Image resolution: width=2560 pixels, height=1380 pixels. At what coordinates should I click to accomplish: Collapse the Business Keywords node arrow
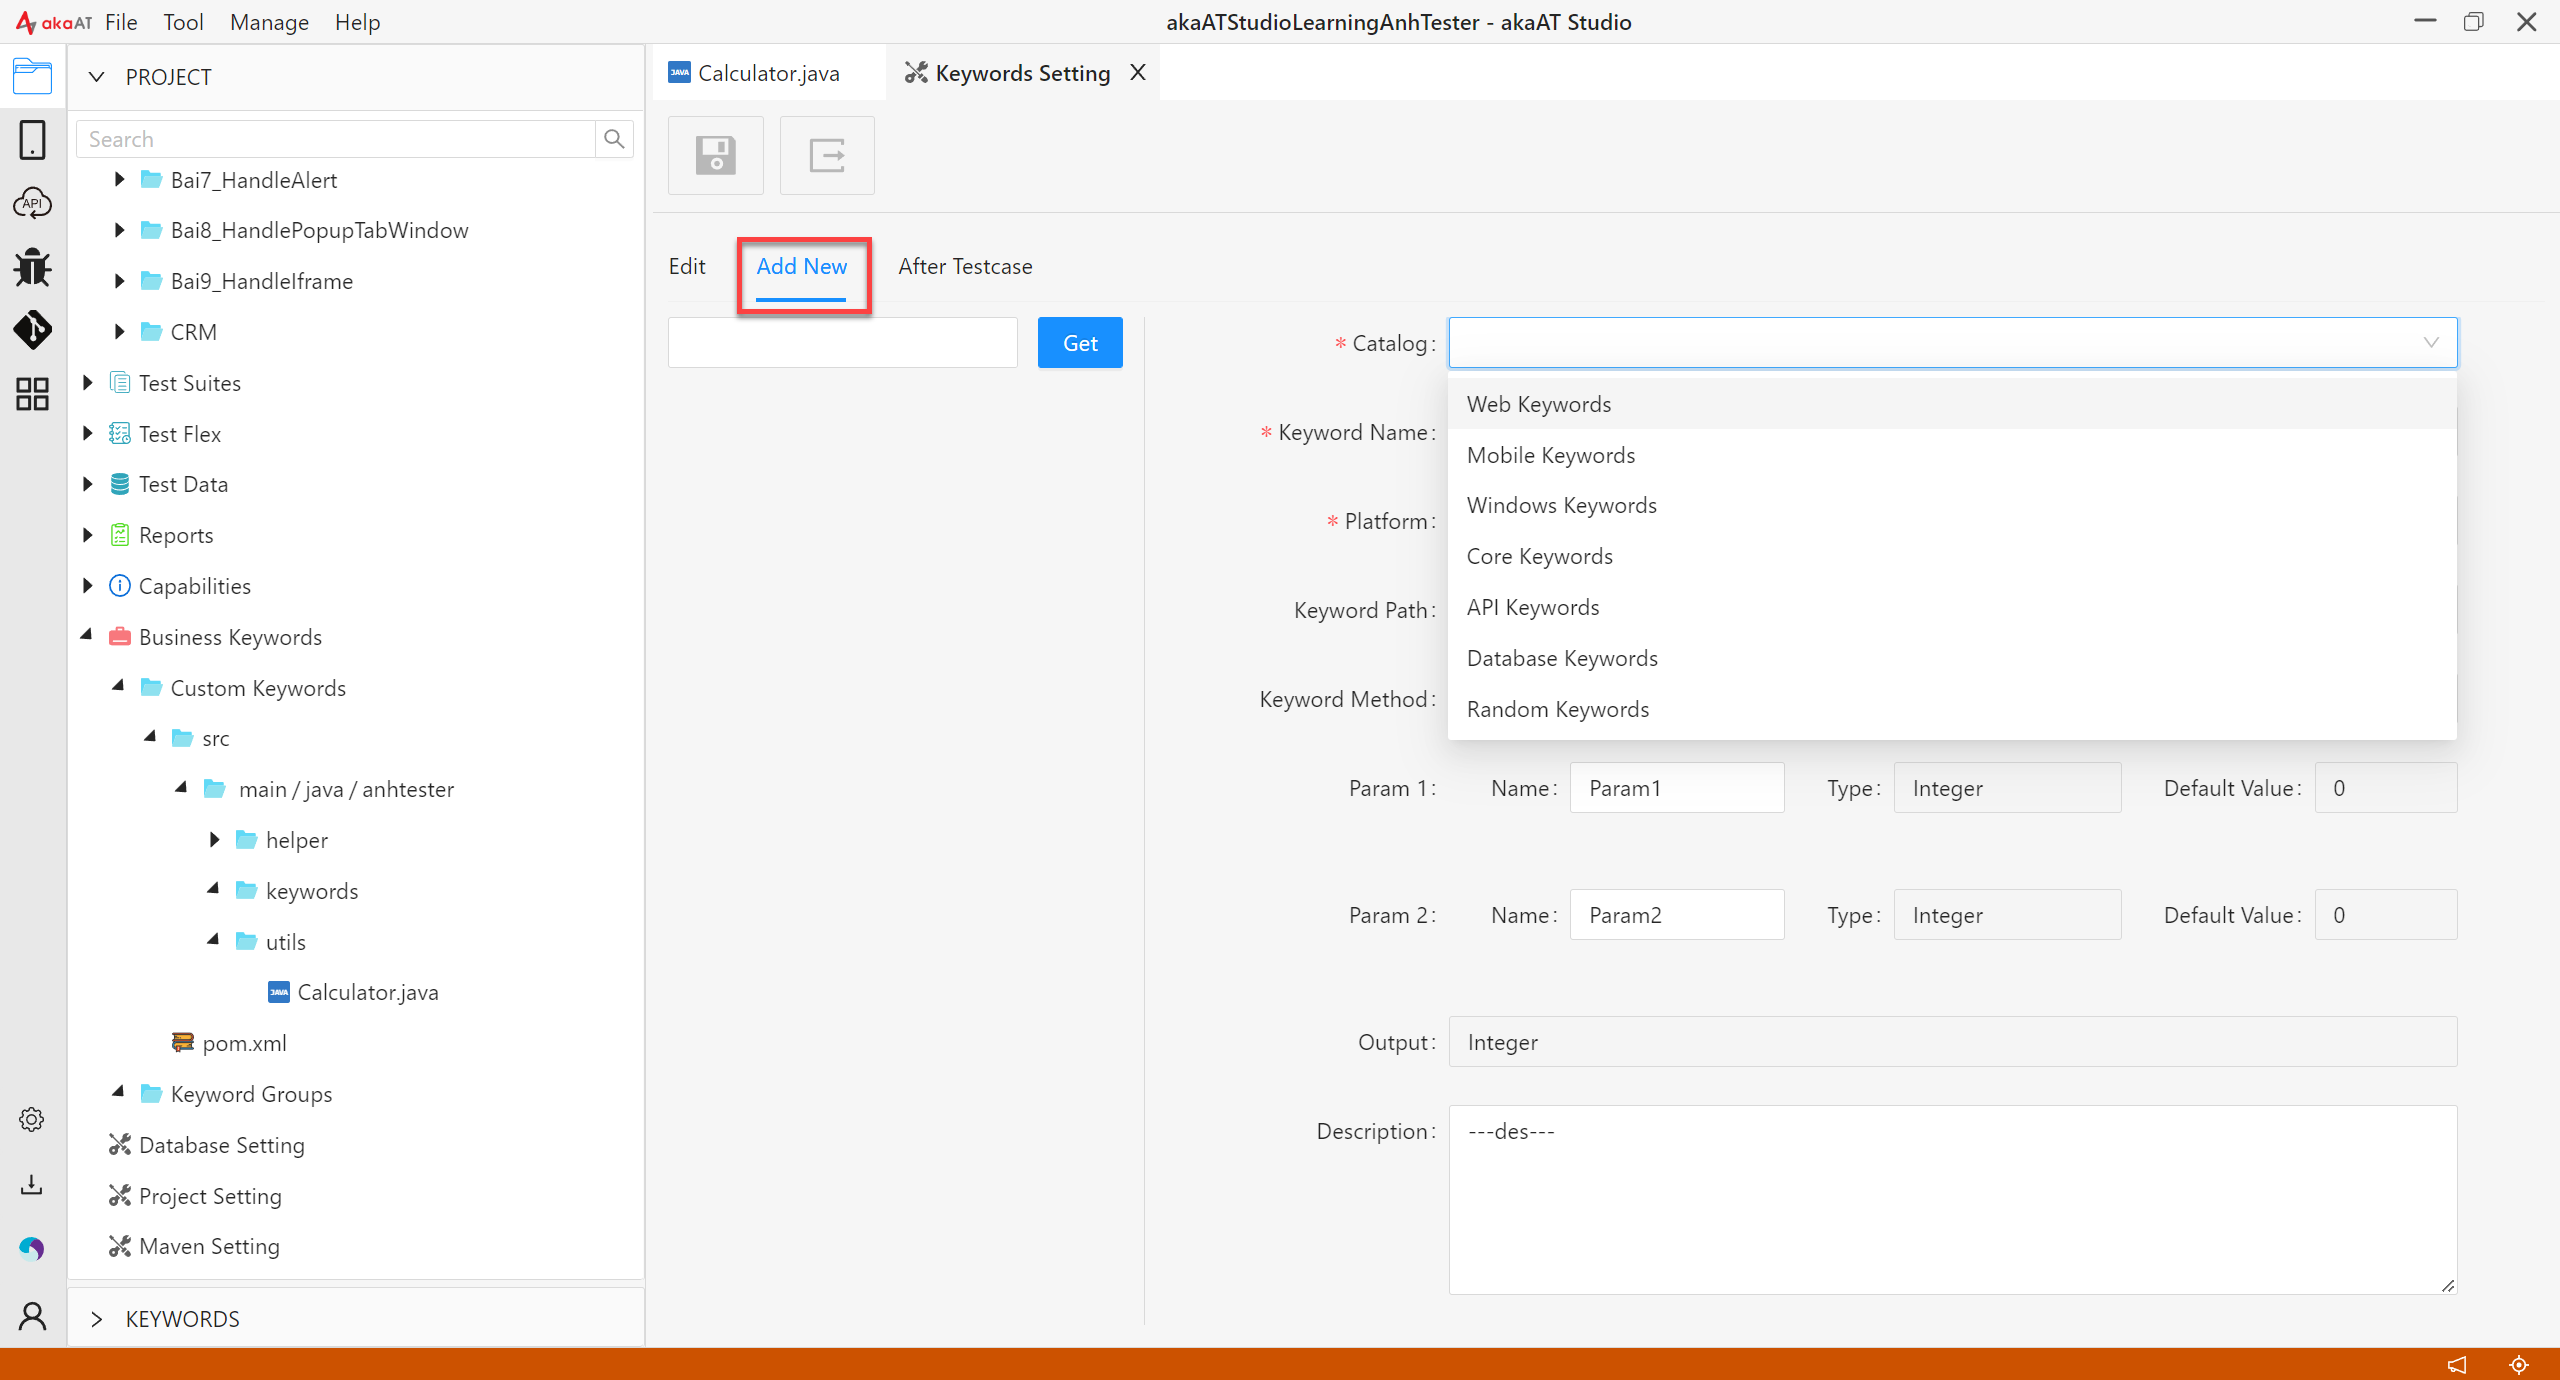pyautogui.click(x=87, y=636)
